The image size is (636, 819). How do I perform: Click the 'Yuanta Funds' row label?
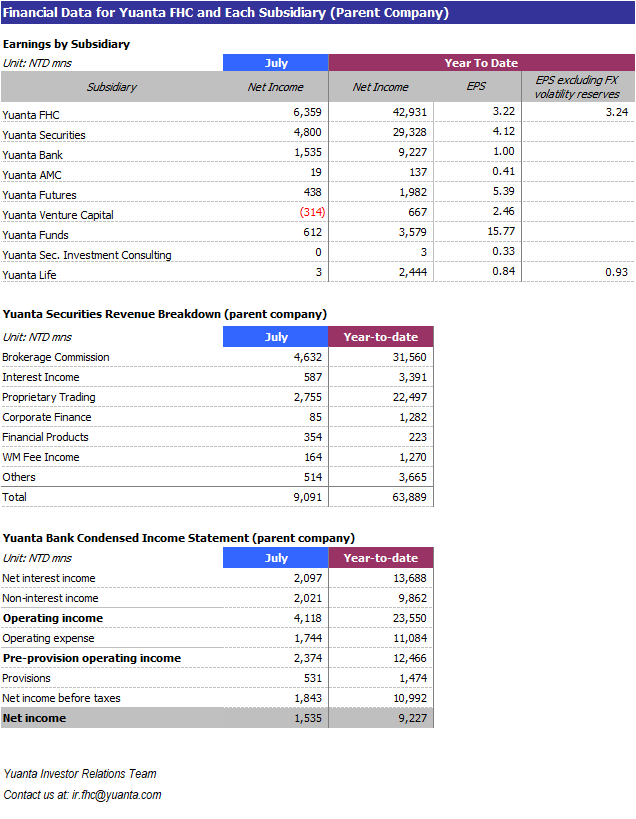click(x=36, y=235)
